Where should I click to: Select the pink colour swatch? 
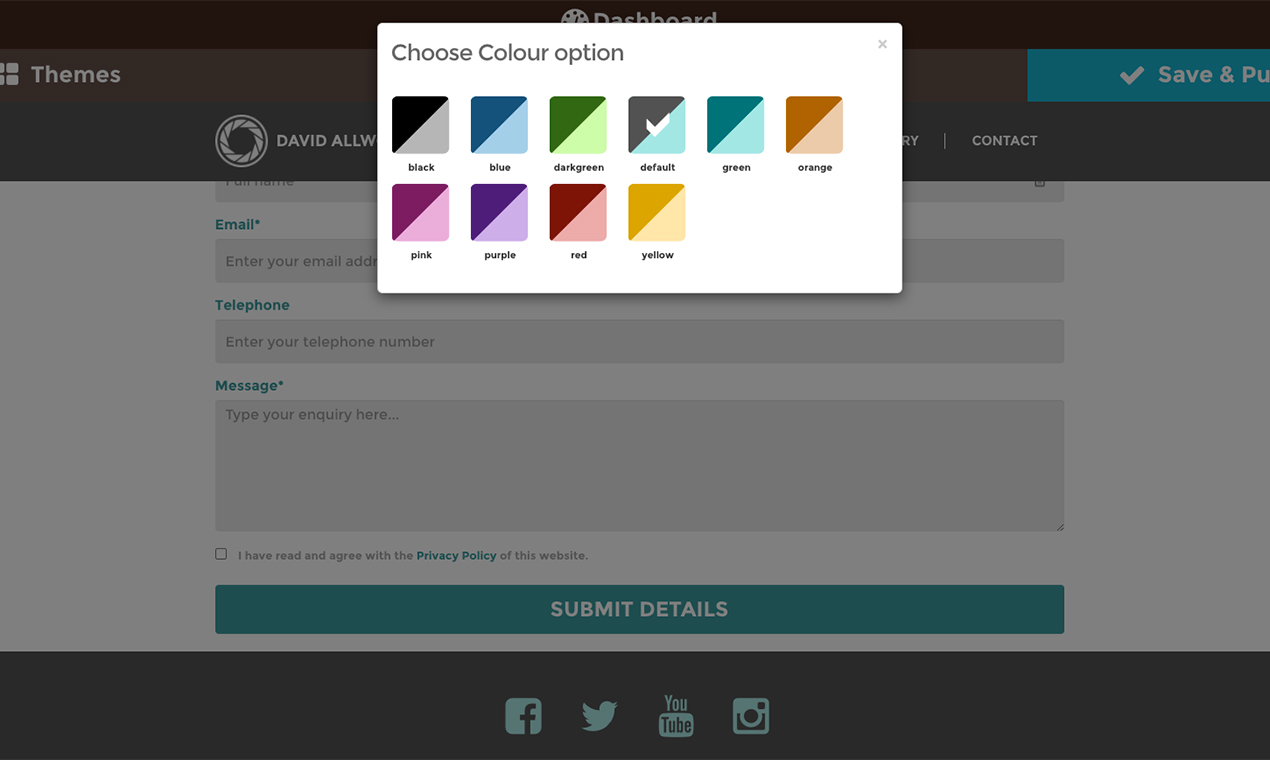tap(420, 212)
